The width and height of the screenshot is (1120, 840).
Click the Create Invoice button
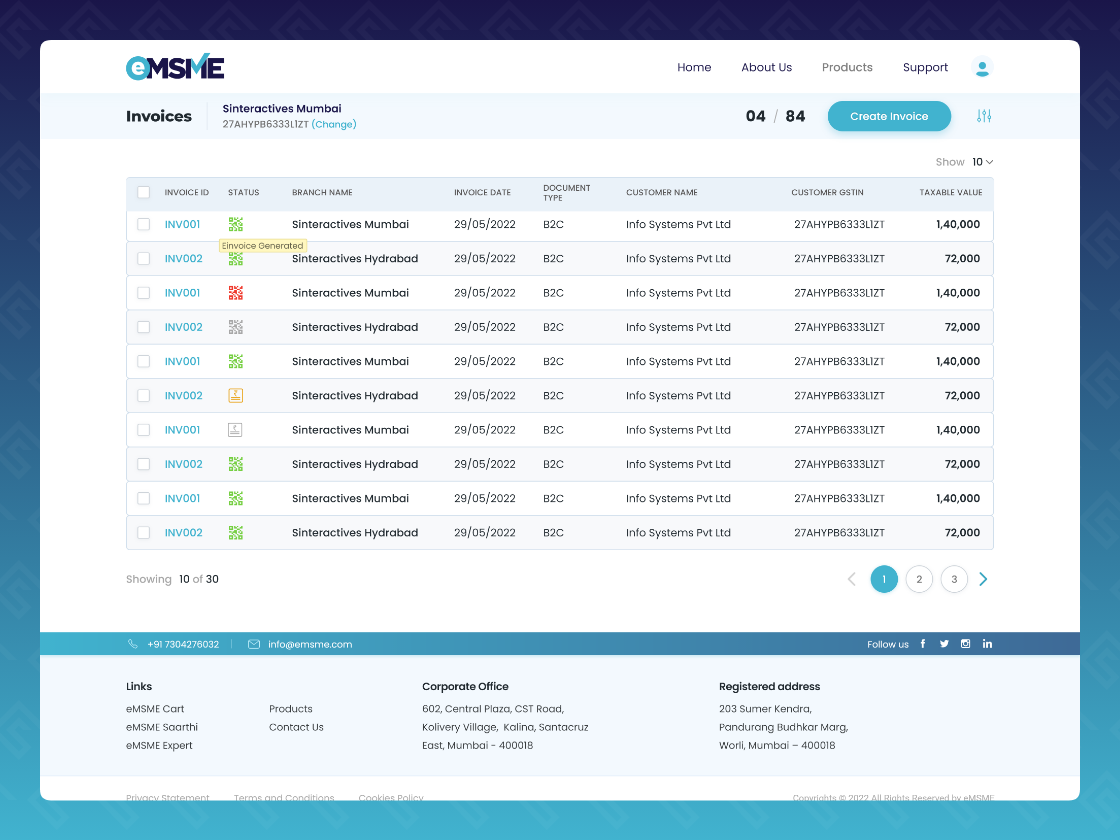point(889,116)
